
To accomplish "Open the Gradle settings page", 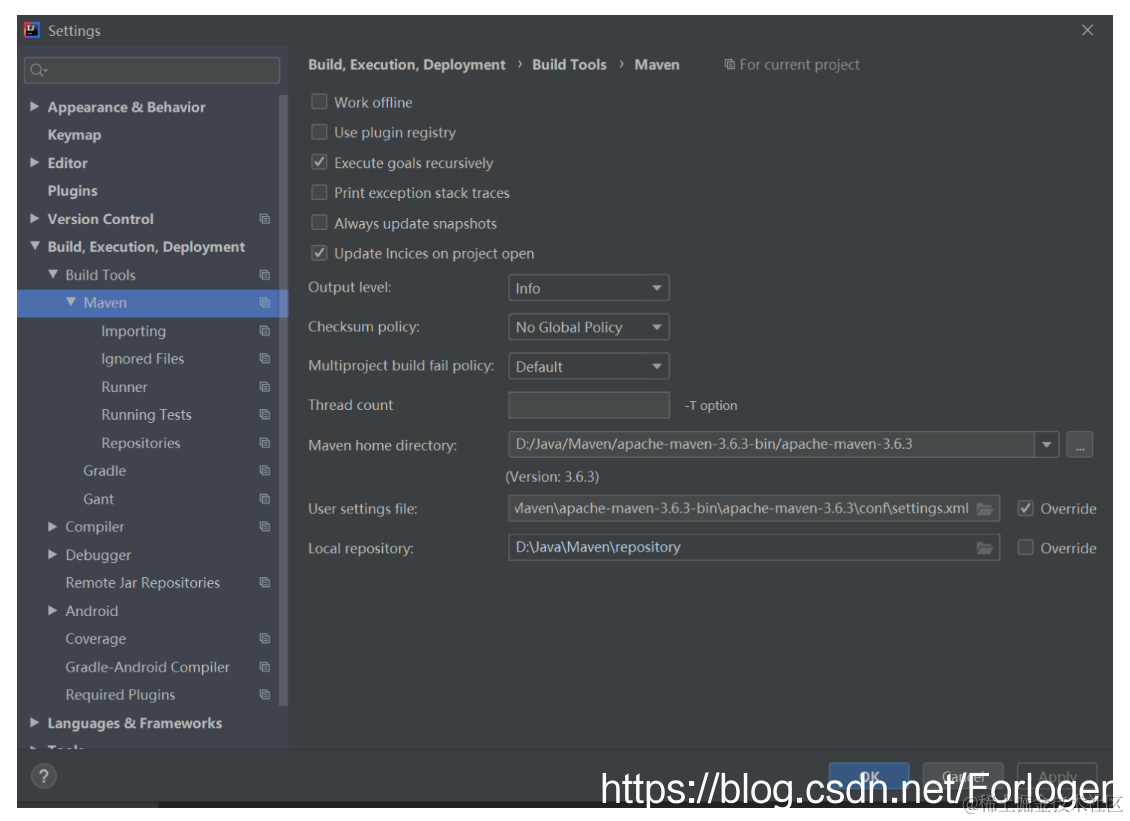I will 104,471.
